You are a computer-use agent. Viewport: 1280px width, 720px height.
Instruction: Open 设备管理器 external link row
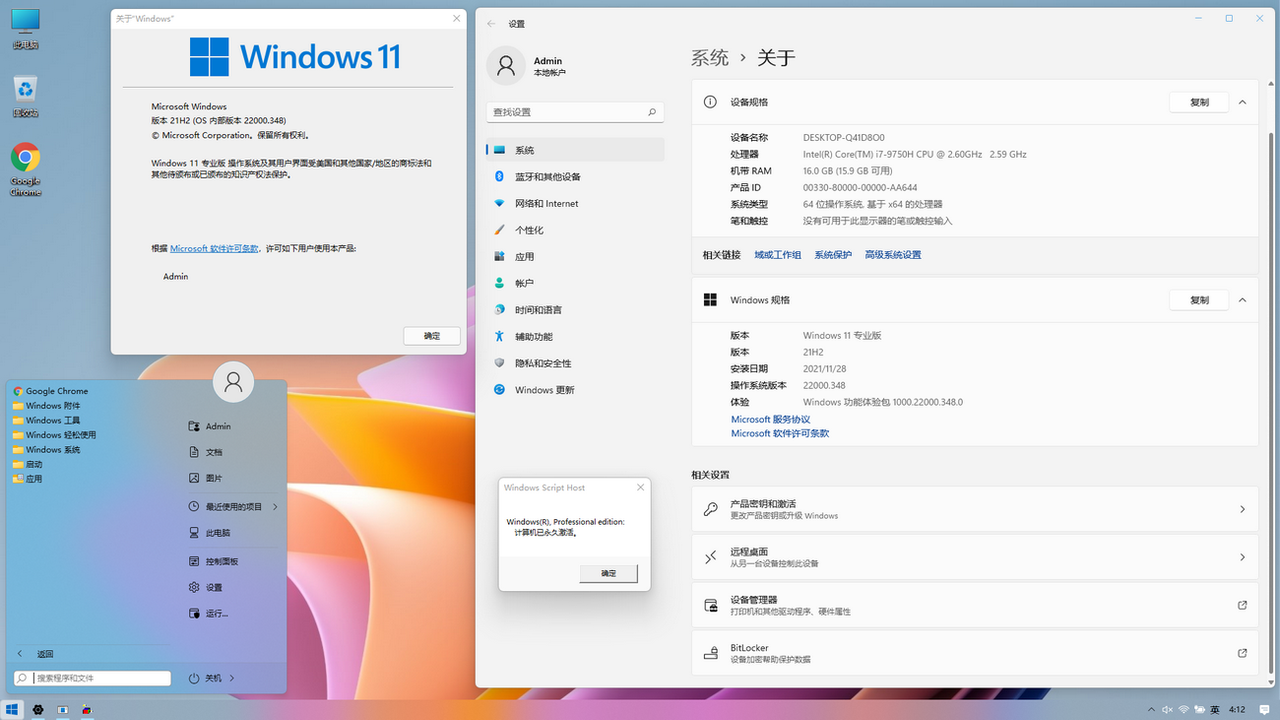[x=975, y=605]
